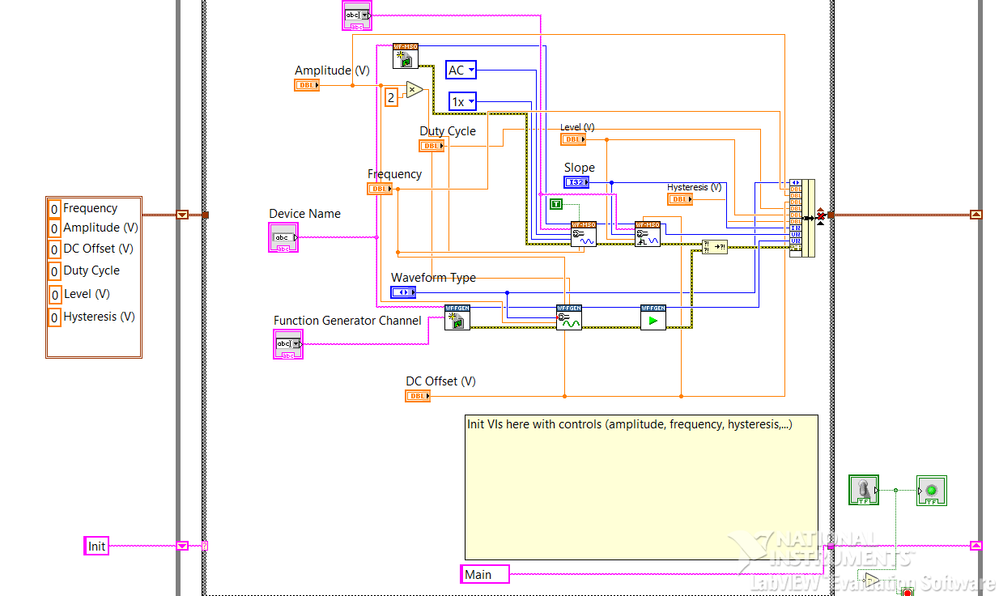Image resolution: width=999 pixels, height=596 pixels.
Task: Click the 'Function Generator Channel' label
Action: [x=347, y=321]
